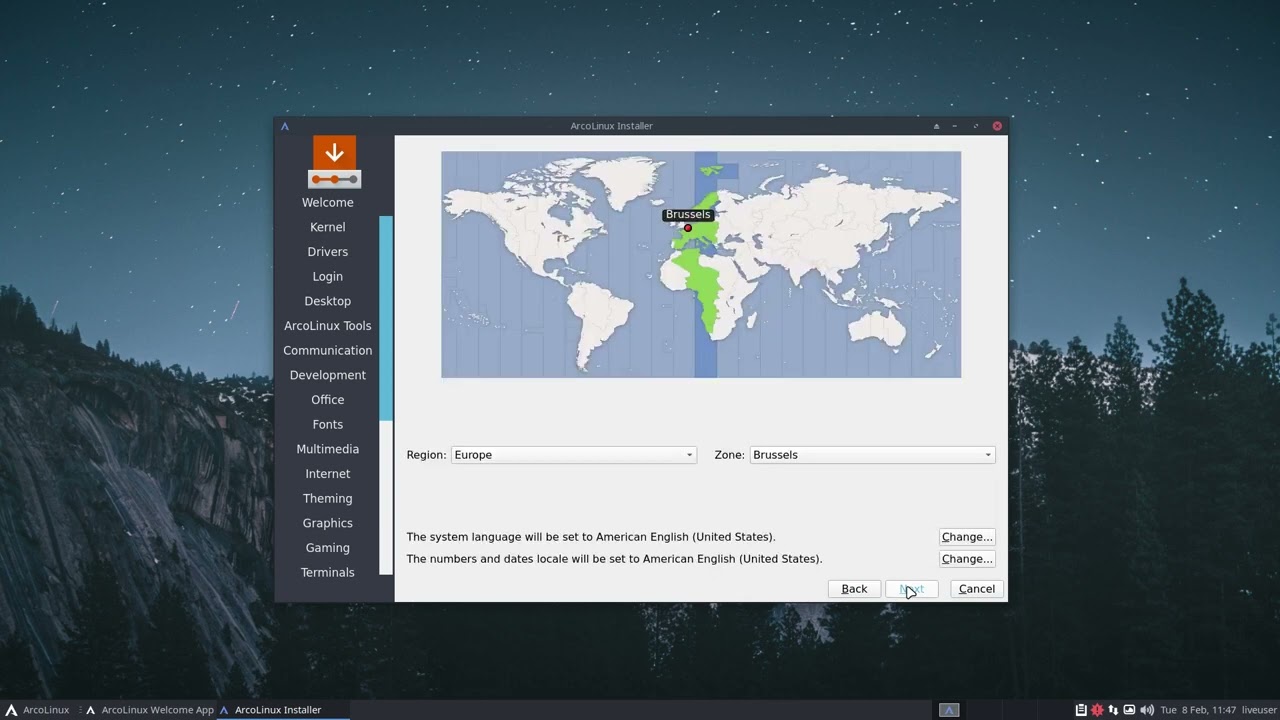
Task: Change the system language setting
Action: click(x=967, y=537)
